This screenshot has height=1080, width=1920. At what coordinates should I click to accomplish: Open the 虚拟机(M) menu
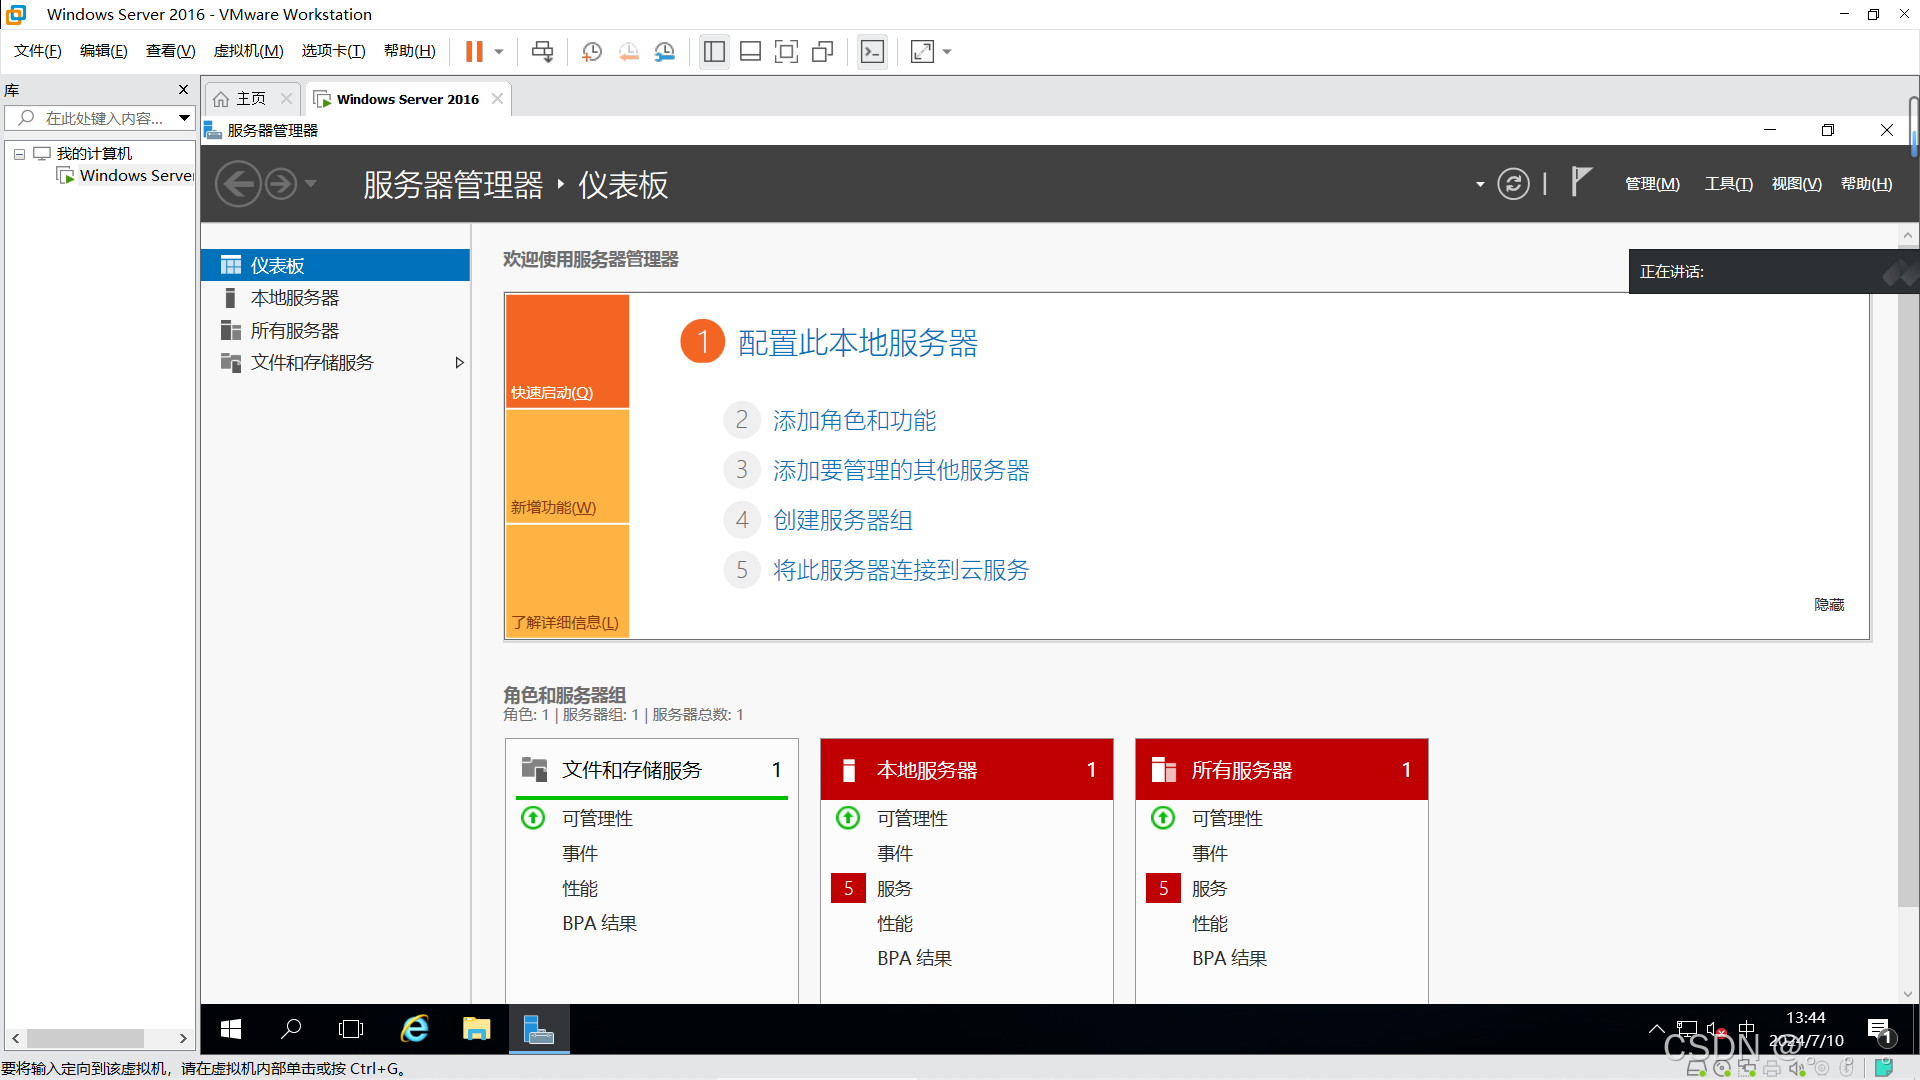(x=248, y=51)
